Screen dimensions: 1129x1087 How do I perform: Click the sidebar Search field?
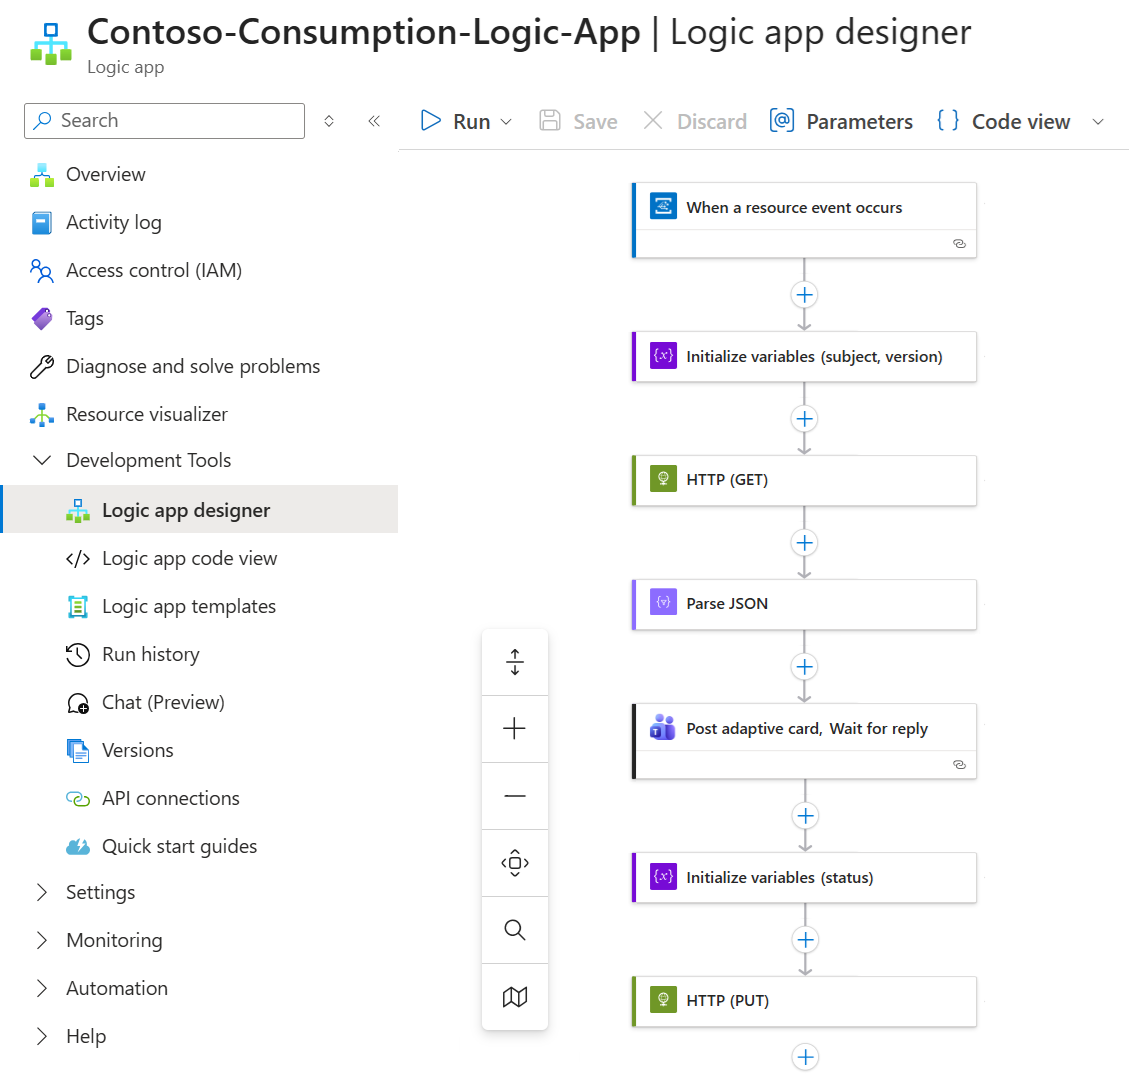165,121
